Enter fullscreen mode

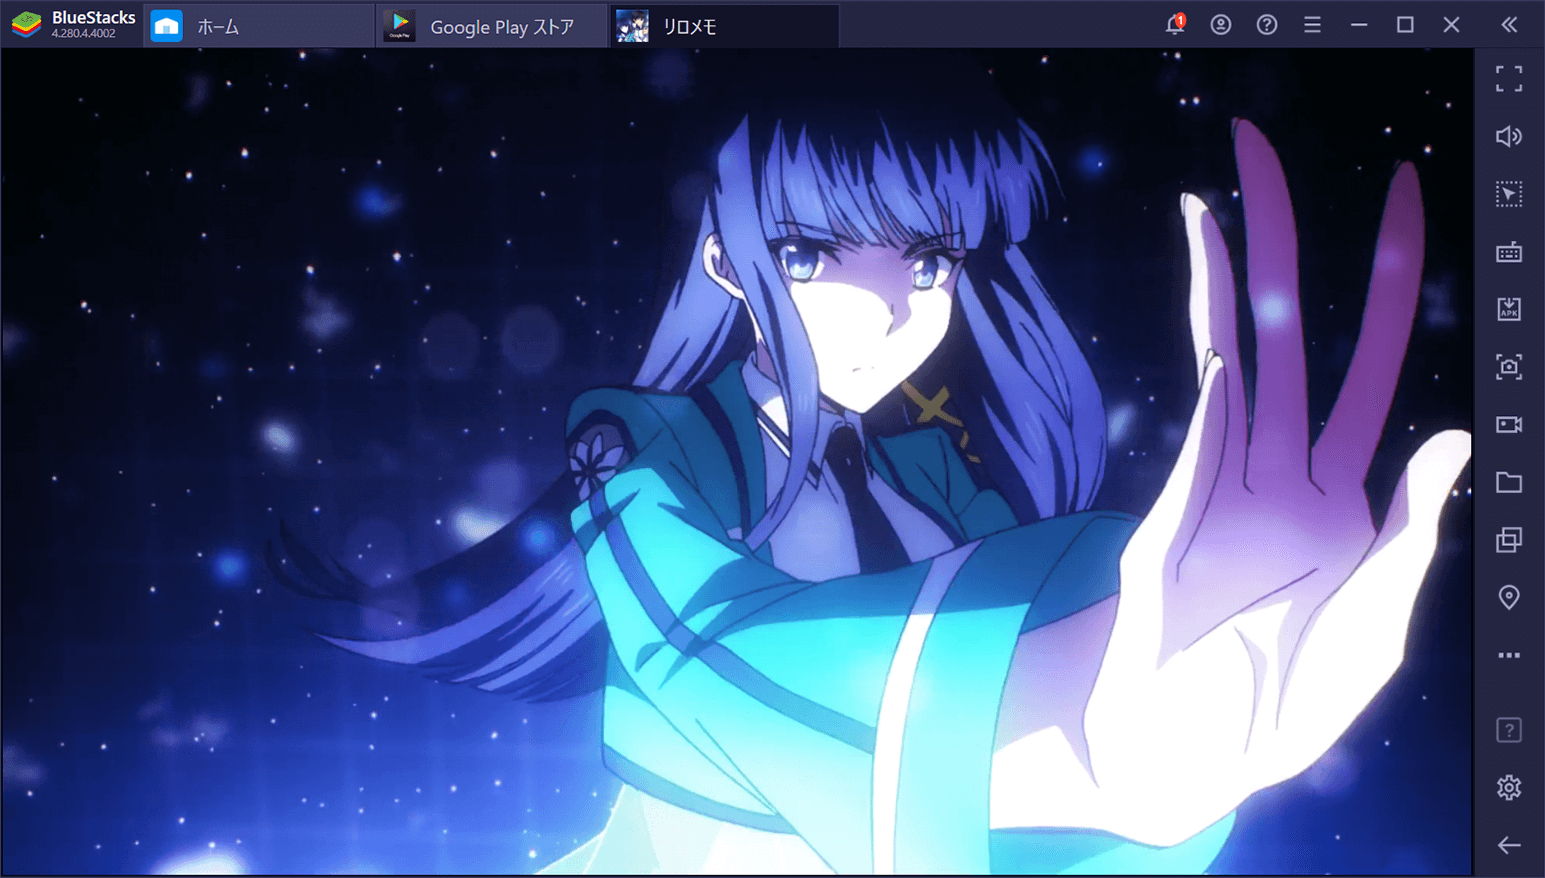(x=1509, y=79)
